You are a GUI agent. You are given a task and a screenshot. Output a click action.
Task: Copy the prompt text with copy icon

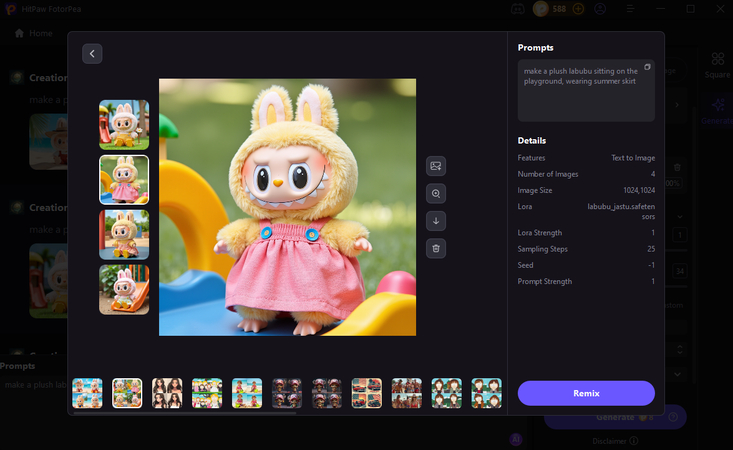(x=647, y=67)
